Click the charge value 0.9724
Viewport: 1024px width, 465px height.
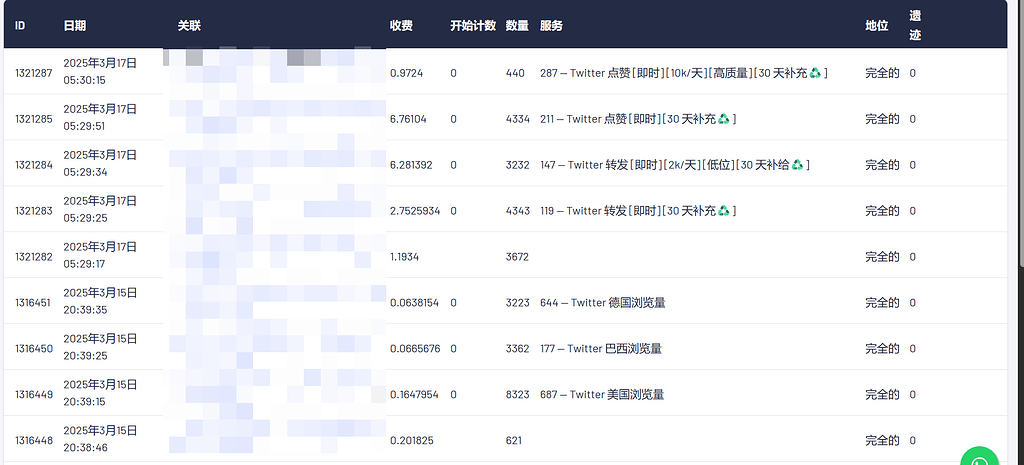click(406, 73)
